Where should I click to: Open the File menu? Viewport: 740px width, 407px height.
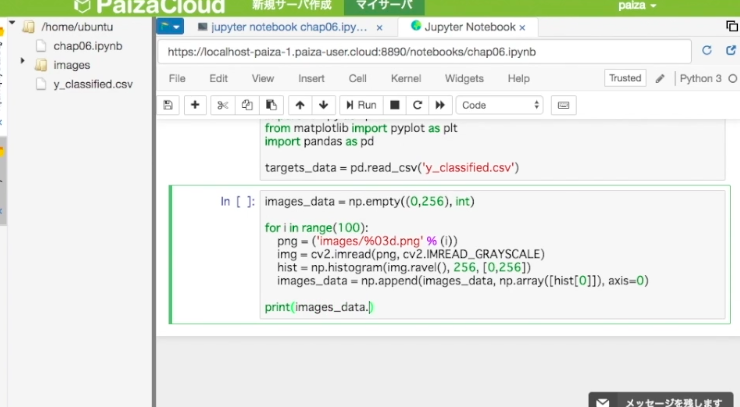177,78
